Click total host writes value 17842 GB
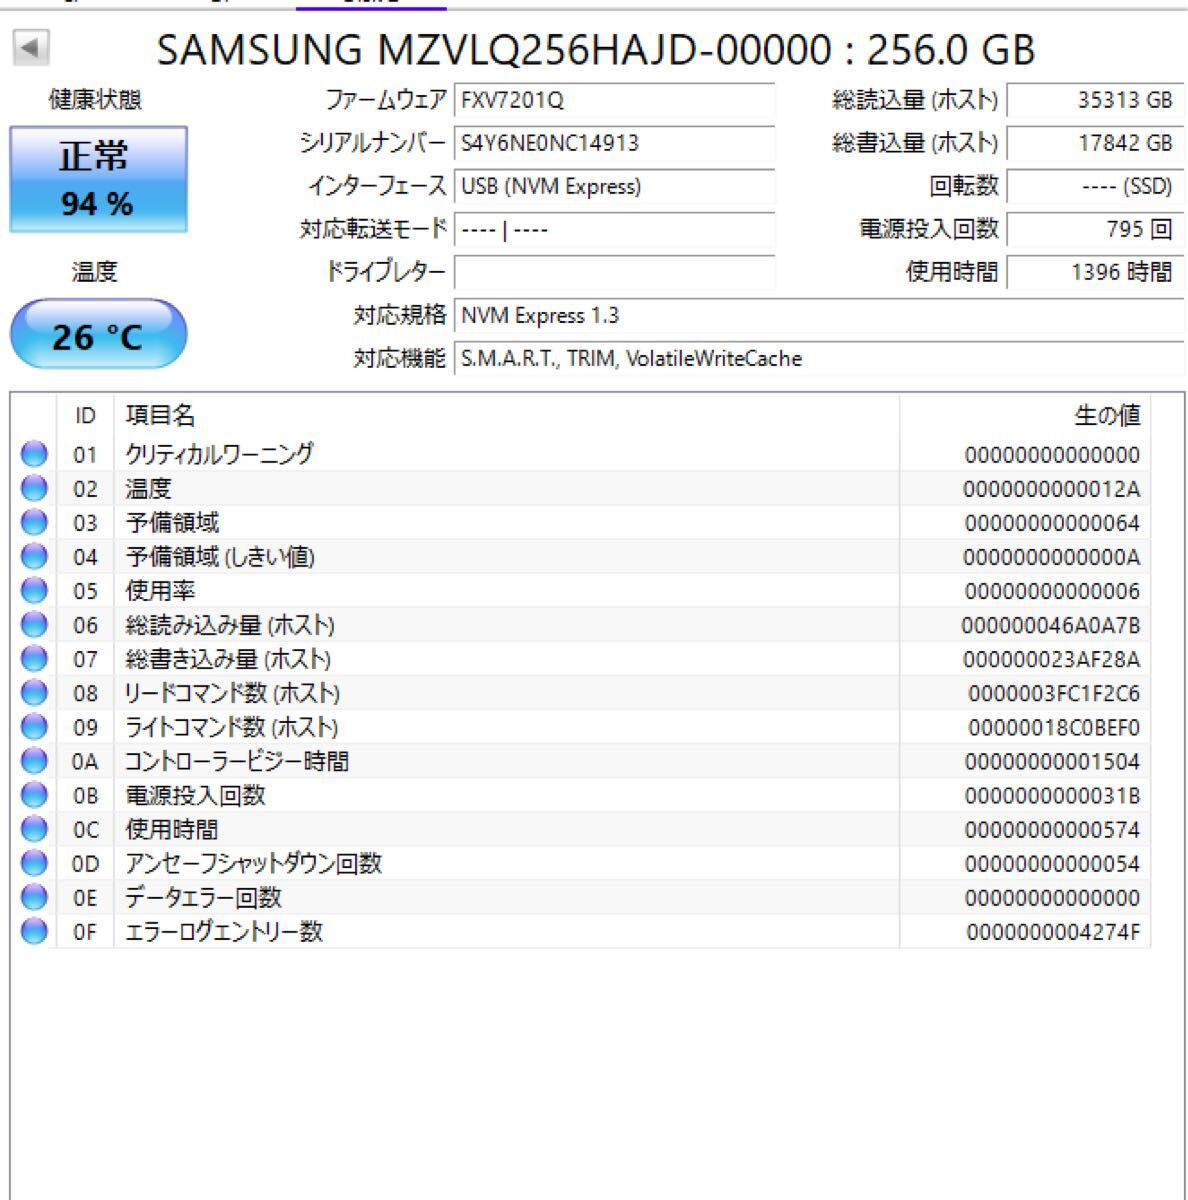Screen dimensions: 1188x1200 1094,143
